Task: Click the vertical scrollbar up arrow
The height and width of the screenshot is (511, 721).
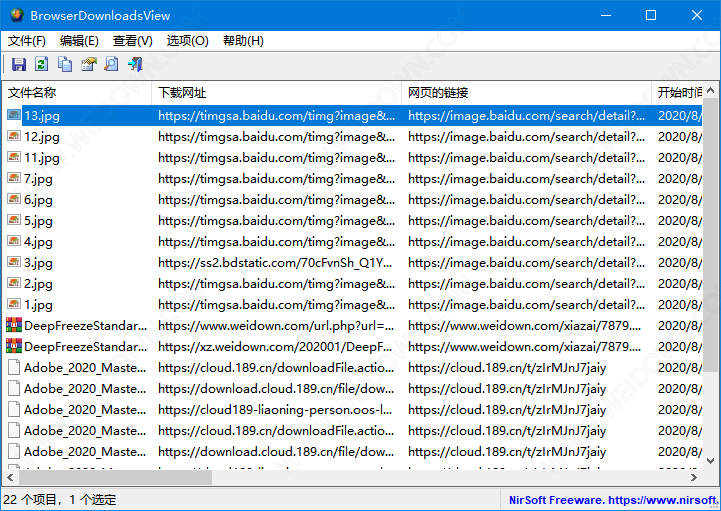Action: pos(710,90)
